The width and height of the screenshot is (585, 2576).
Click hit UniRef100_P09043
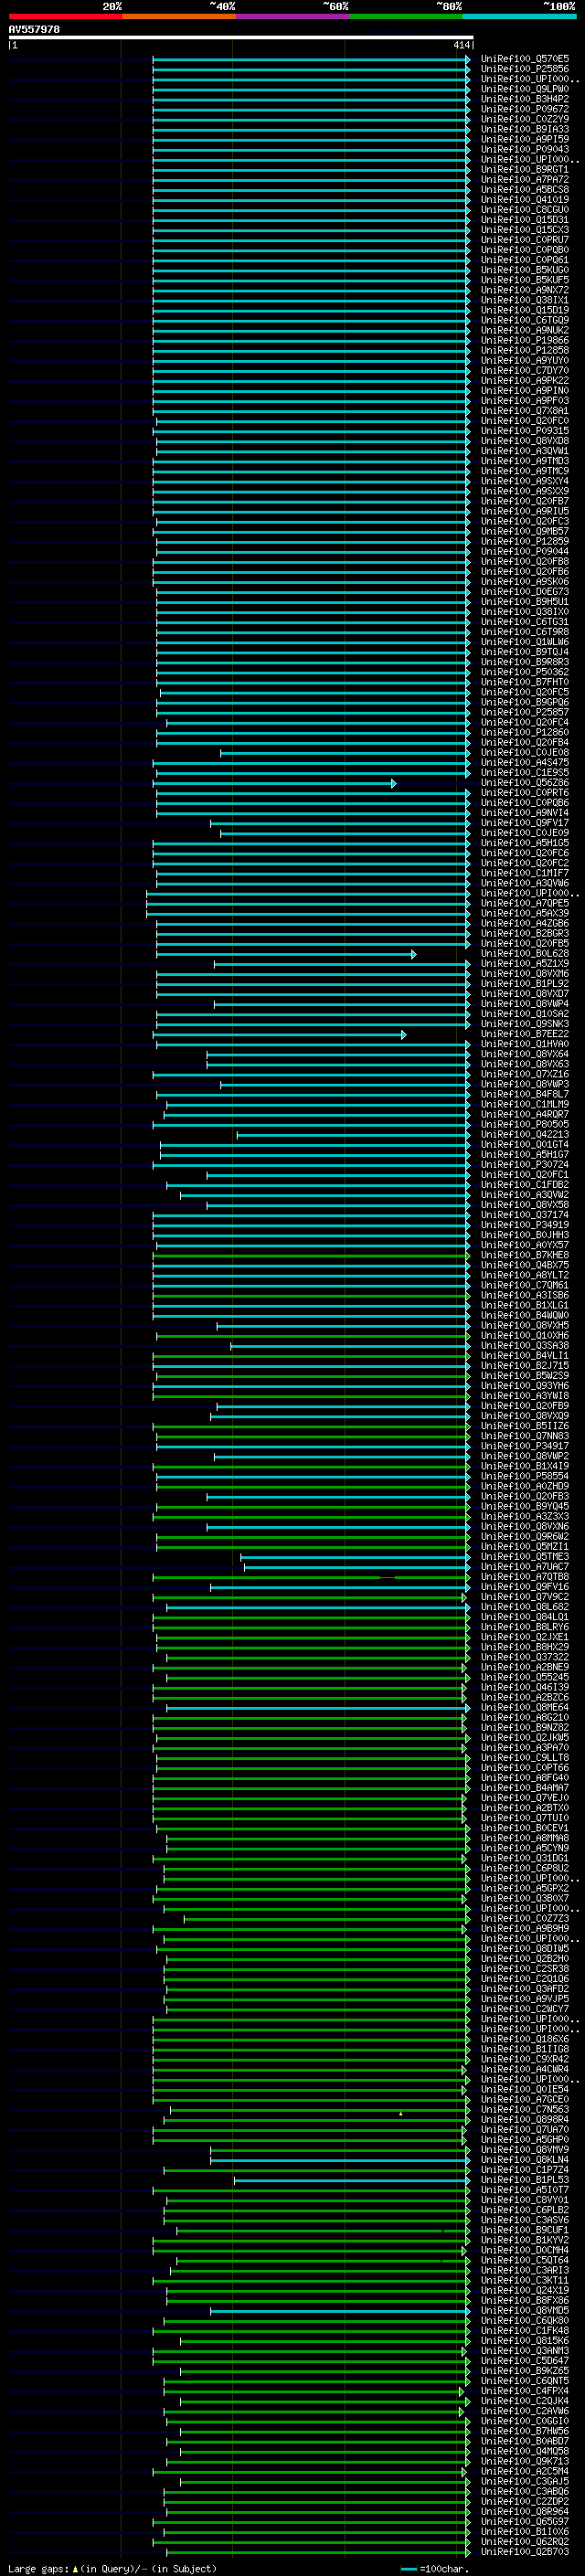coord(525,149)
